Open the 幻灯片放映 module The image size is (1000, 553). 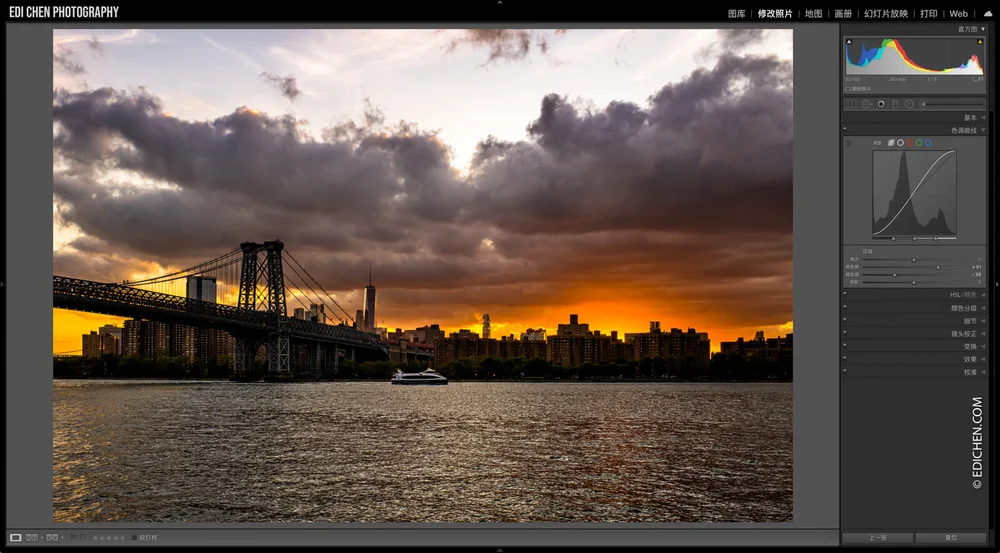[x=886, y=13]
